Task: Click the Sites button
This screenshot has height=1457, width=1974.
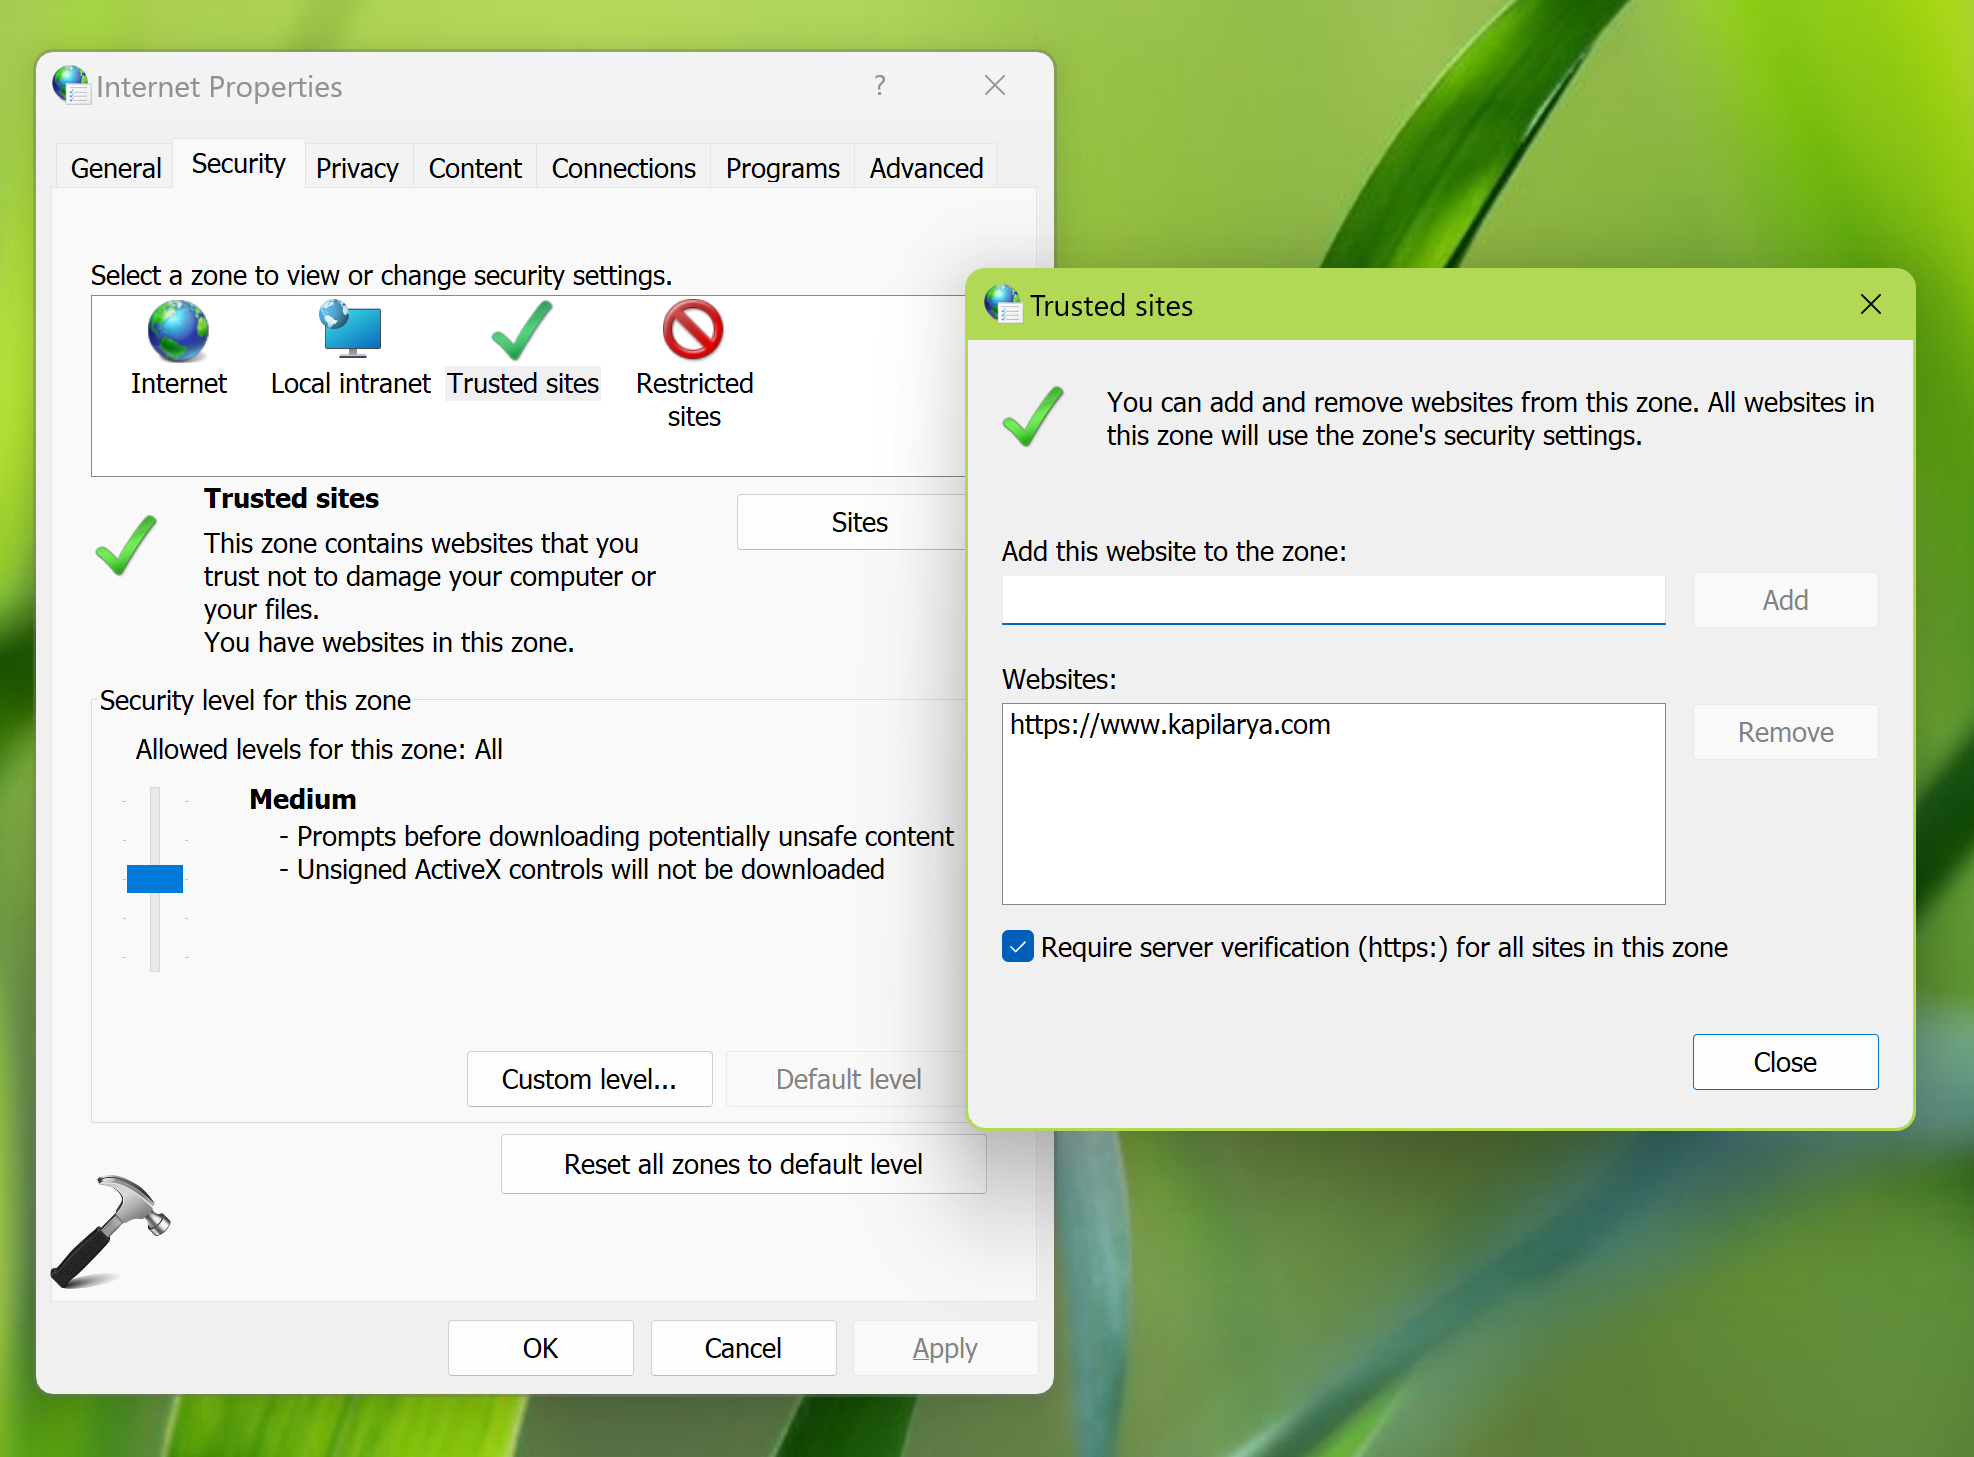Action: [858, 522]
